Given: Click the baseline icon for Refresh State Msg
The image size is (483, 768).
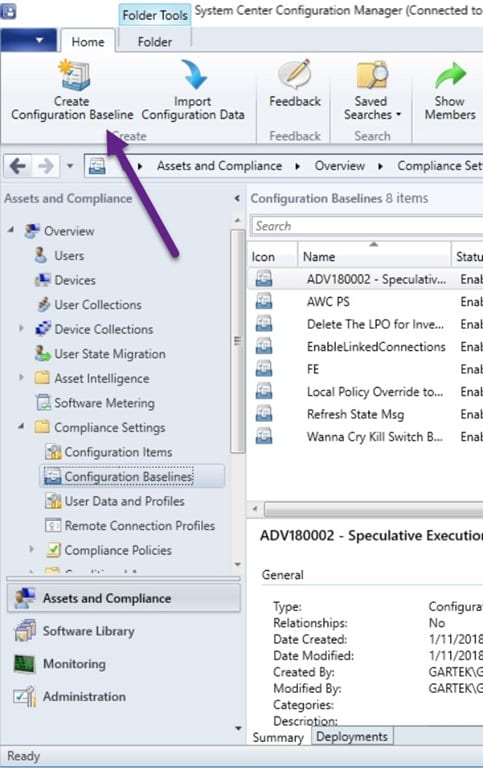Looking at the screenshot, I should (264, 414).
